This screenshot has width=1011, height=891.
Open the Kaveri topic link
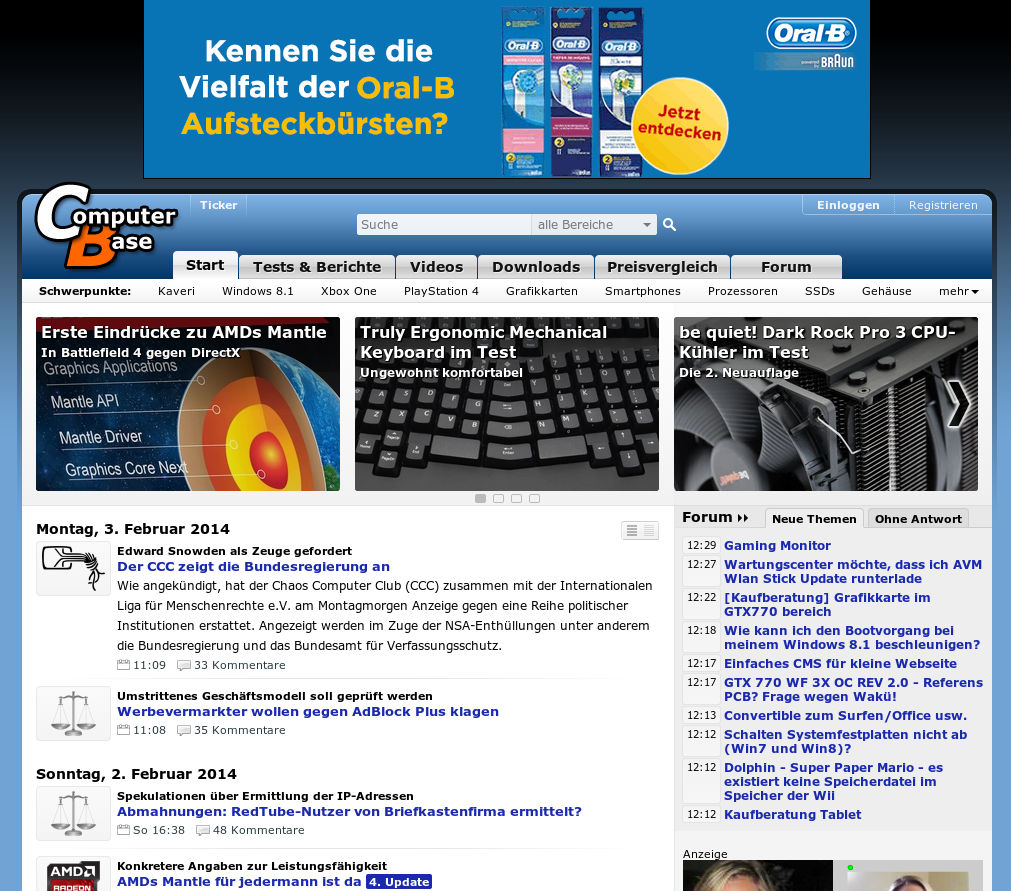click(176, 291)
